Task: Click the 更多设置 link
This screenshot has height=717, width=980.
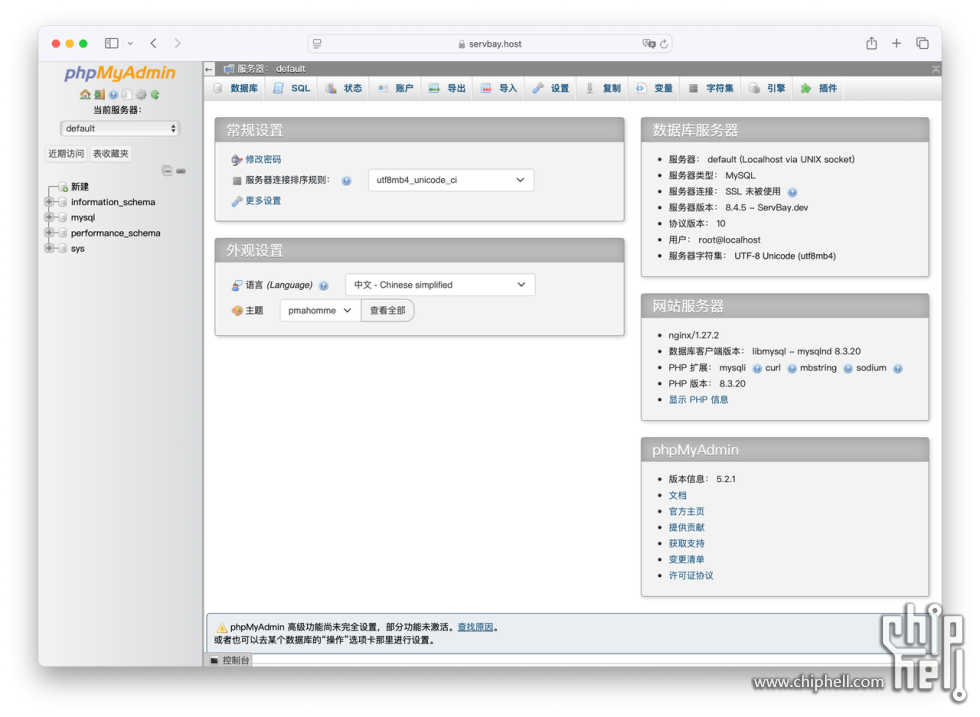Action: pos(263,201)
